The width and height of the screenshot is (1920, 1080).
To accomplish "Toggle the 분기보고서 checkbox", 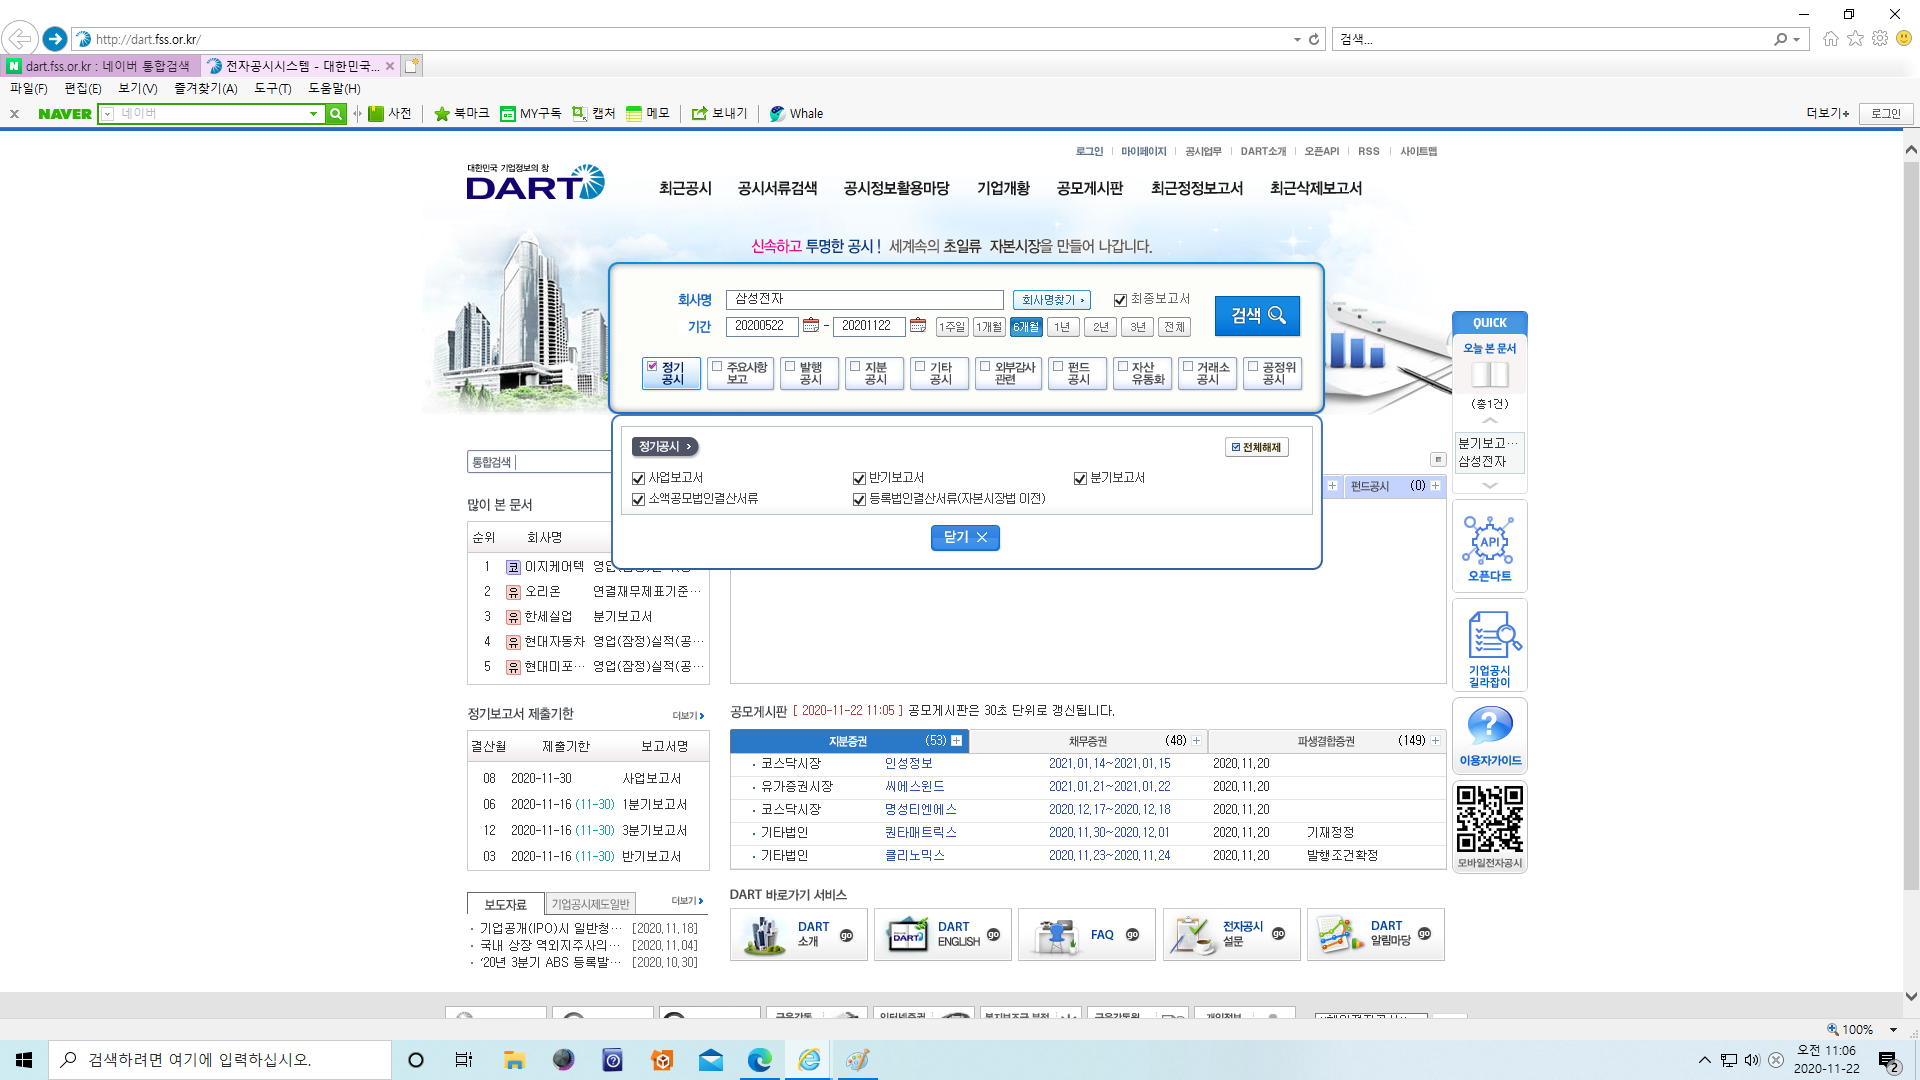I will pyautogui.click(x=1080, y=479).
